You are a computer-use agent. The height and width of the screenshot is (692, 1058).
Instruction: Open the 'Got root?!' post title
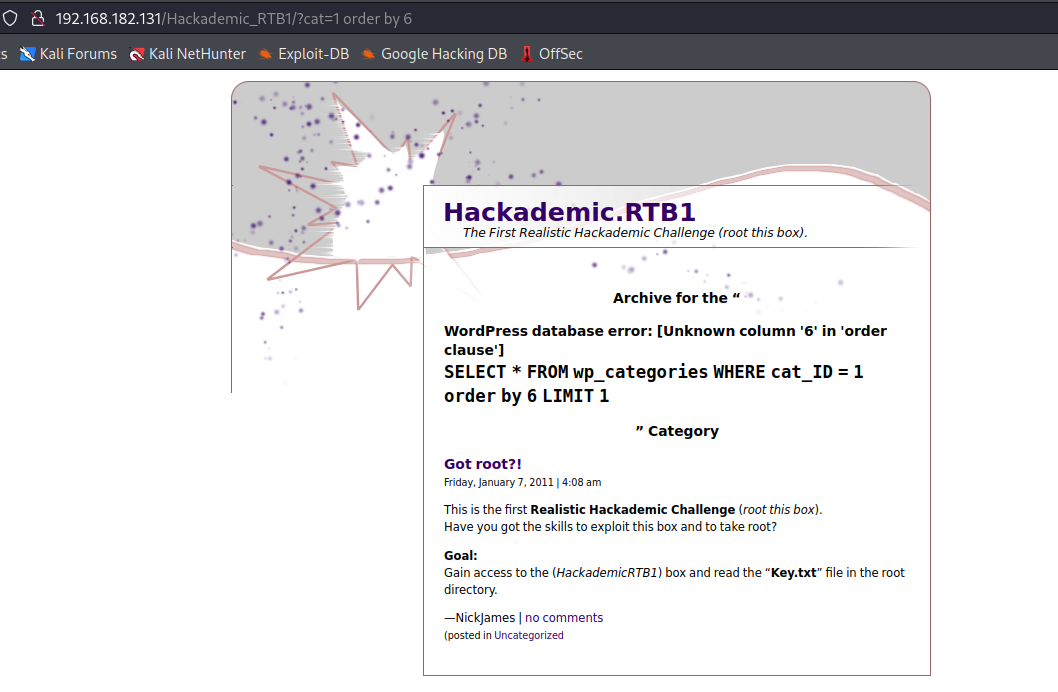click(482, 464)
